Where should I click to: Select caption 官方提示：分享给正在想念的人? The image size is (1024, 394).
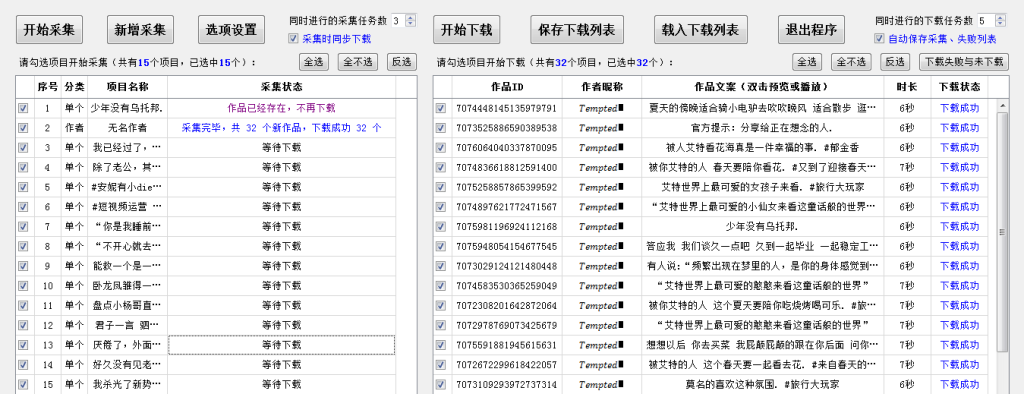point(762,127)
